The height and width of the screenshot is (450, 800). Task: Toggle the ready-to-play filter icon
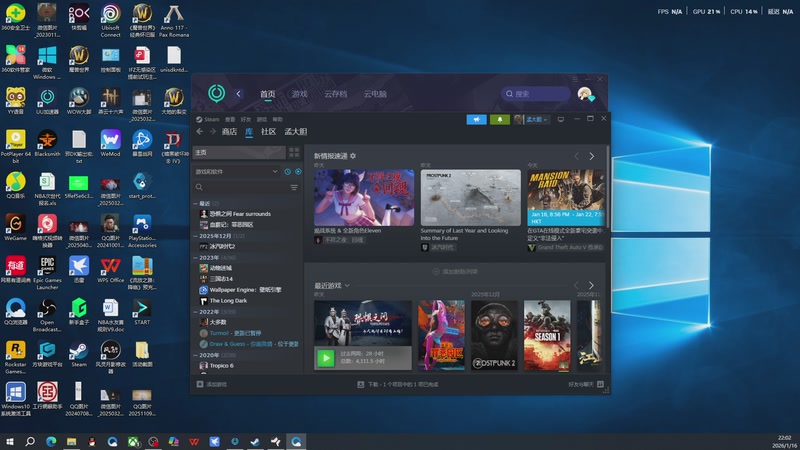(298, 172)
